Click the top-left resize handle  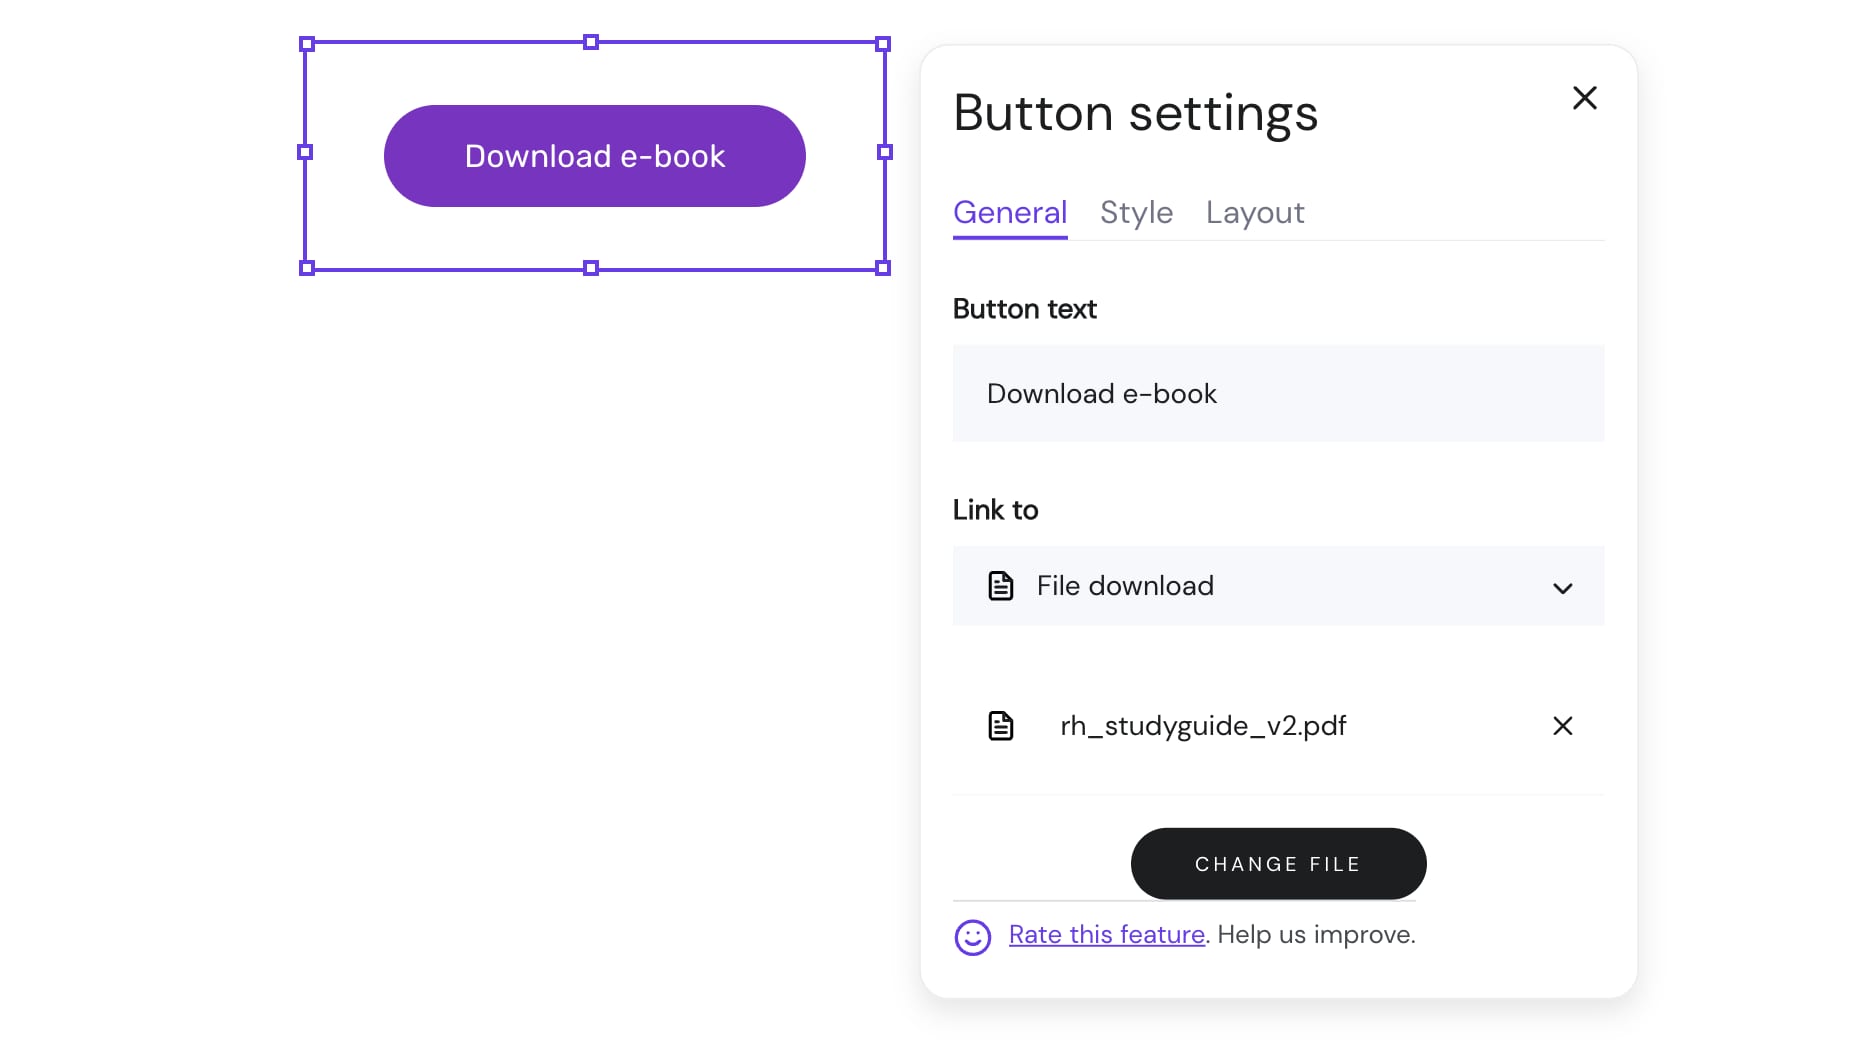point(307,44)
